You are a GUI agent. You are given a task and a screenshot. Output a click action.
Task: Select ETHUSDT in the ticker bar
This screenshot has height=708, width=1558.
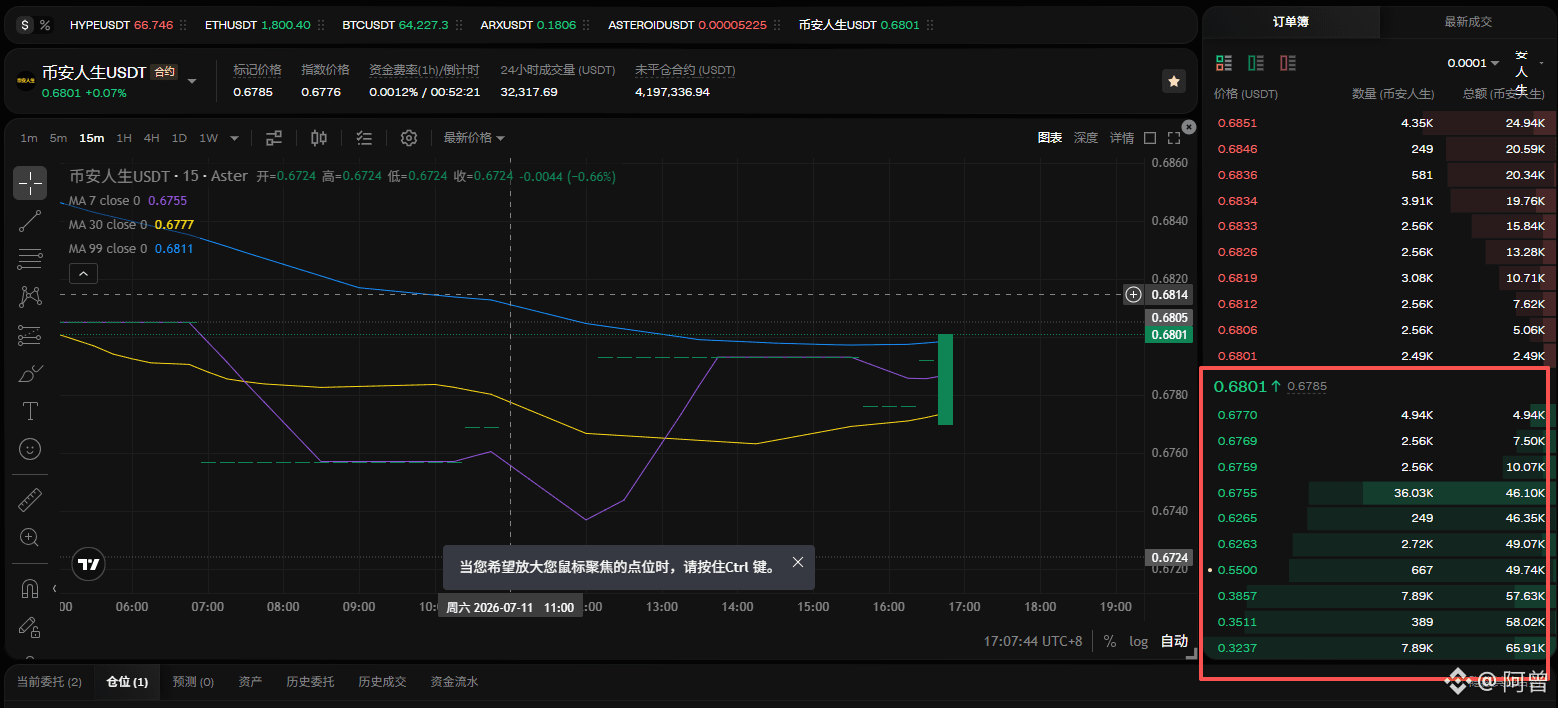click(257, 24)
